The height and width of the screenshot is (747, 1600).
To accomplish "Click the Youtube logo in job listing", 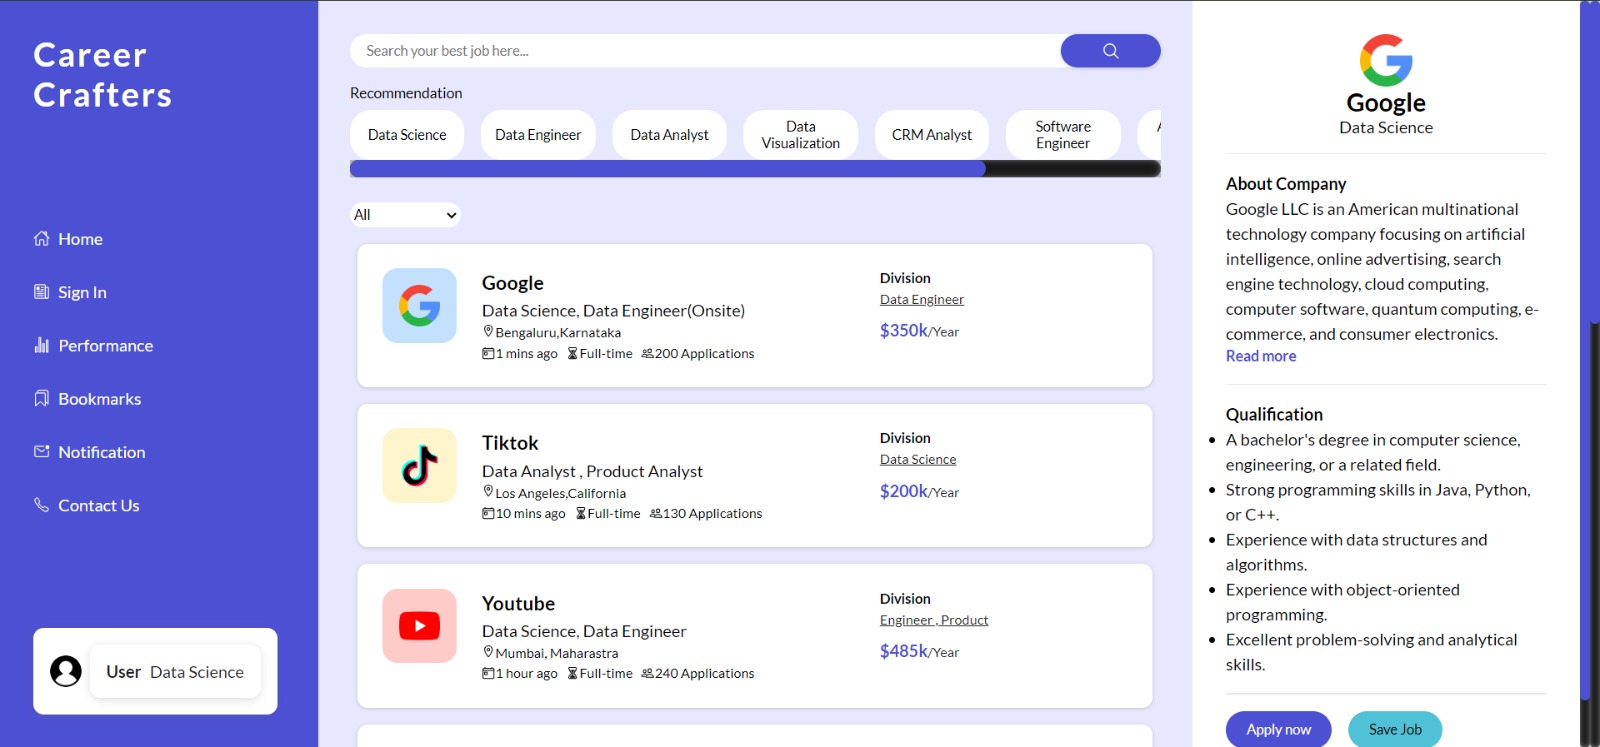I will click(x=419, y=626).
